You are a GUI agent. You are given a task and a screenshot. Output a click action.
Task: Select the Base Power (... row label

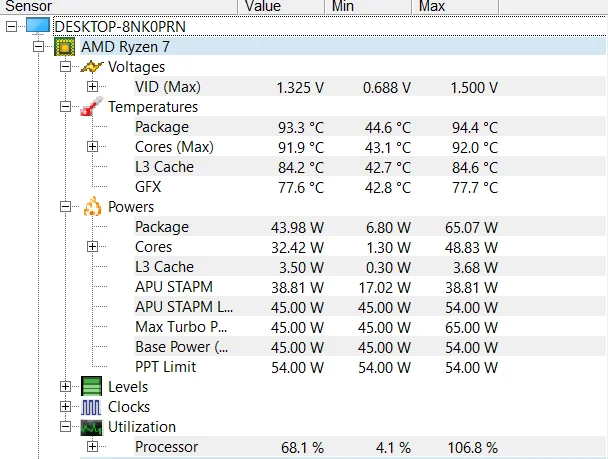181,347
